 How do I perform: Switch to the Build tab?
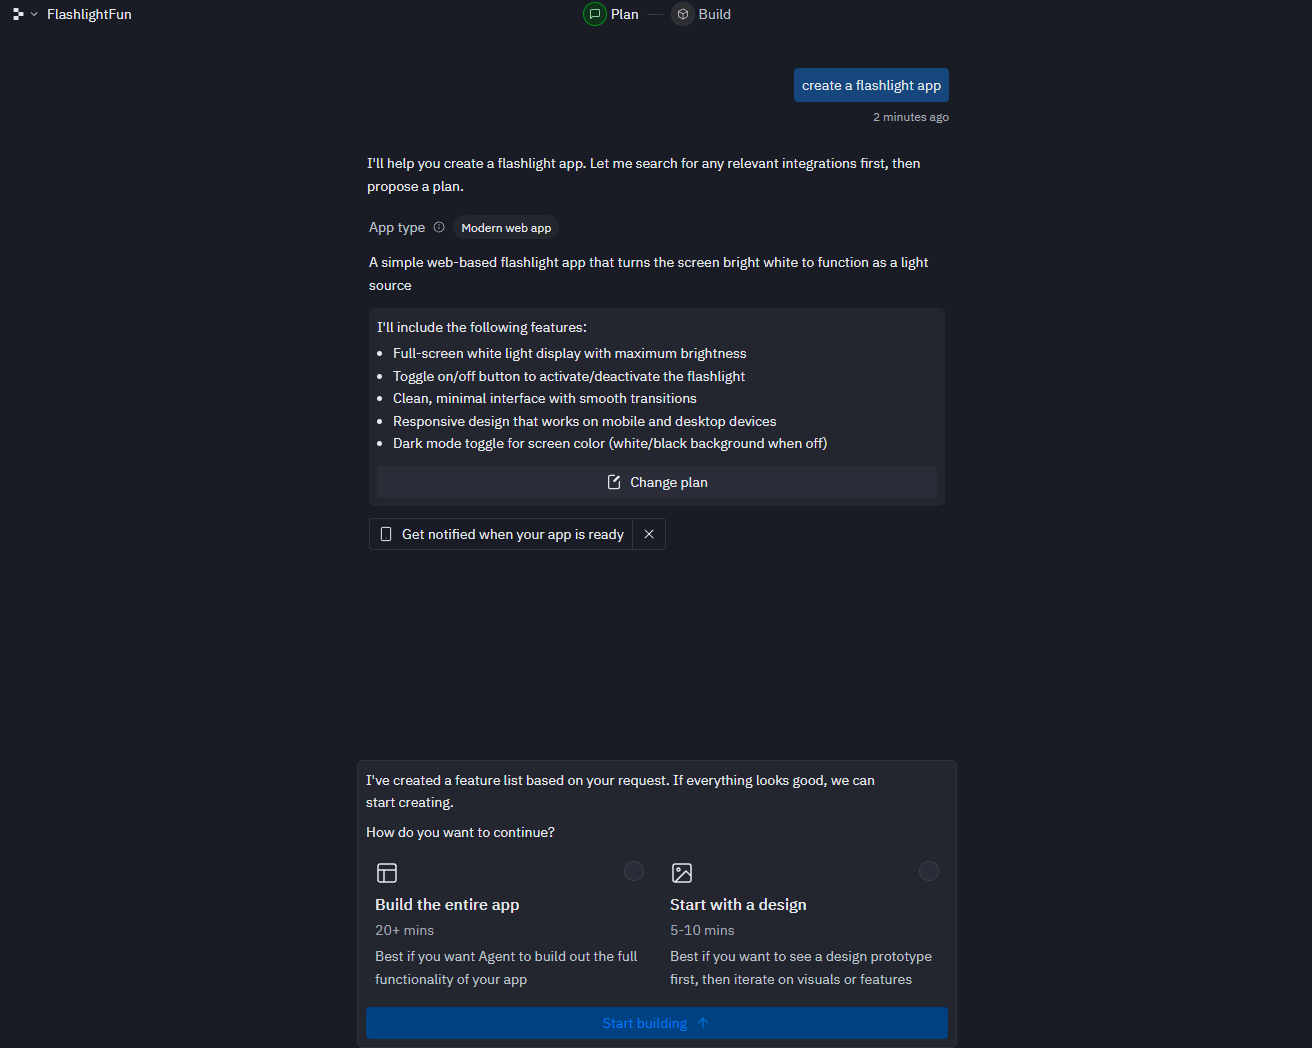click(x=715, y=14)
